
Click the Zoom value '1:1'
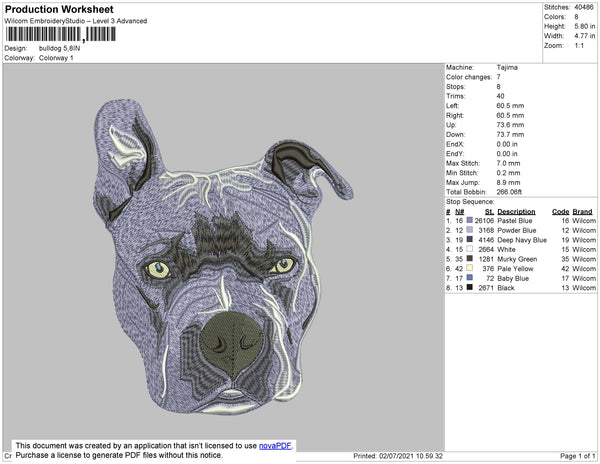[579, 46]
